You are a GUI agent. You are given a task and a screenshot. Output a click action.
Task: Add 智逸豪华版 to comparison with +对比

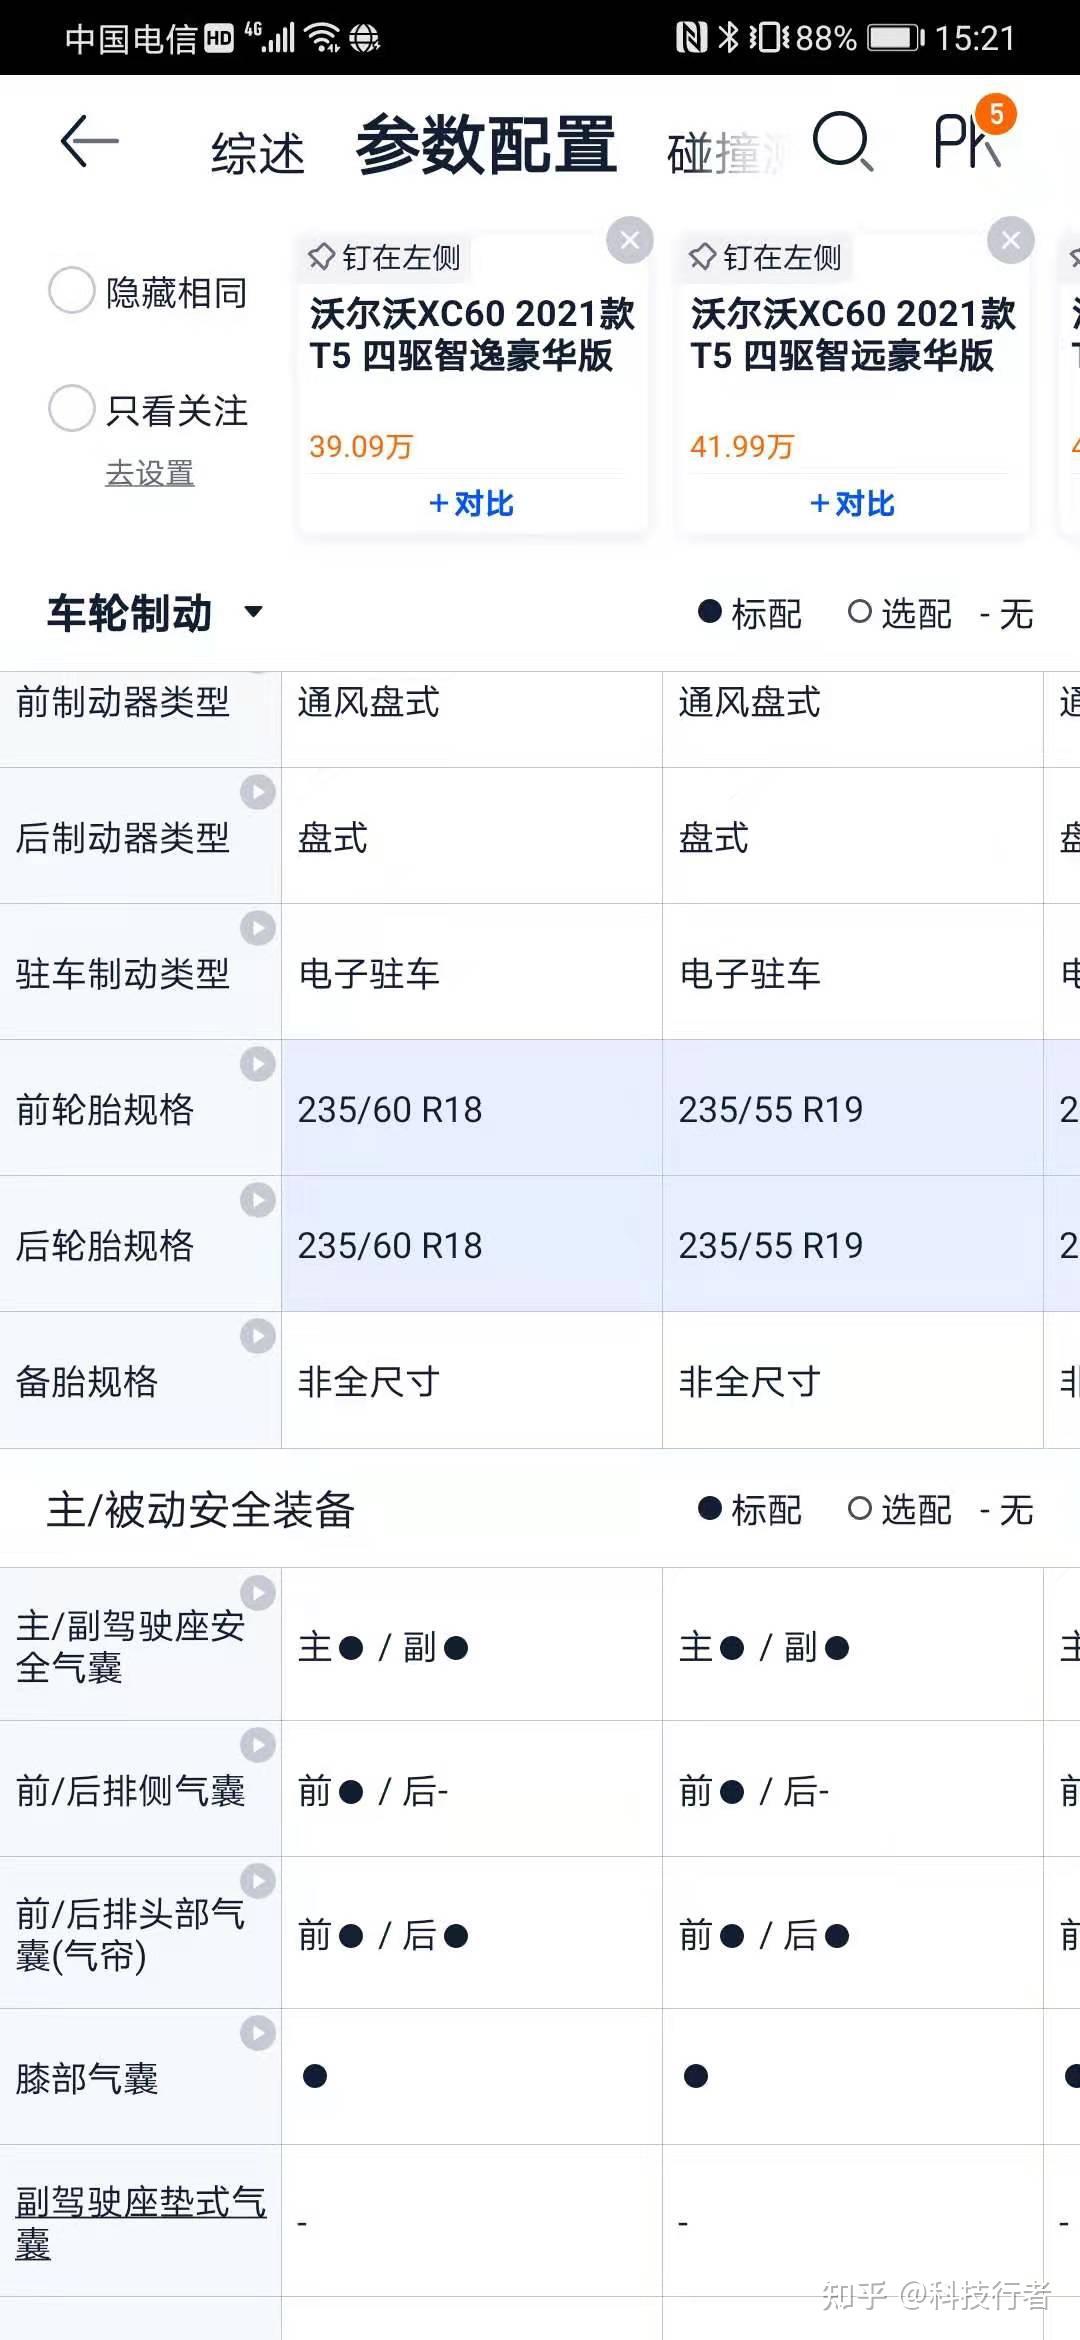click(x=471, y=503)
